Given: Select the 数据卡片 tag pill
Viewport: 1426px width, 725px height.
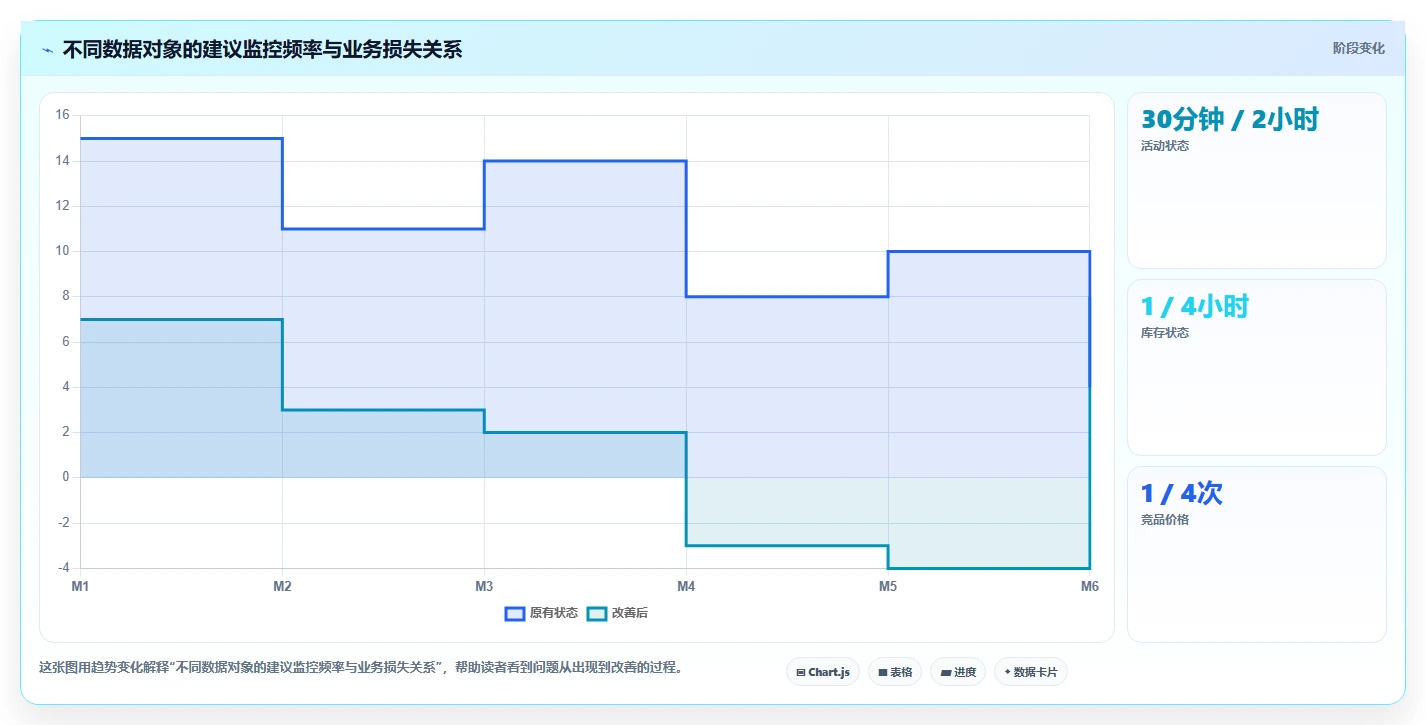Looking at the screenshot, I should click(1031, 672).
